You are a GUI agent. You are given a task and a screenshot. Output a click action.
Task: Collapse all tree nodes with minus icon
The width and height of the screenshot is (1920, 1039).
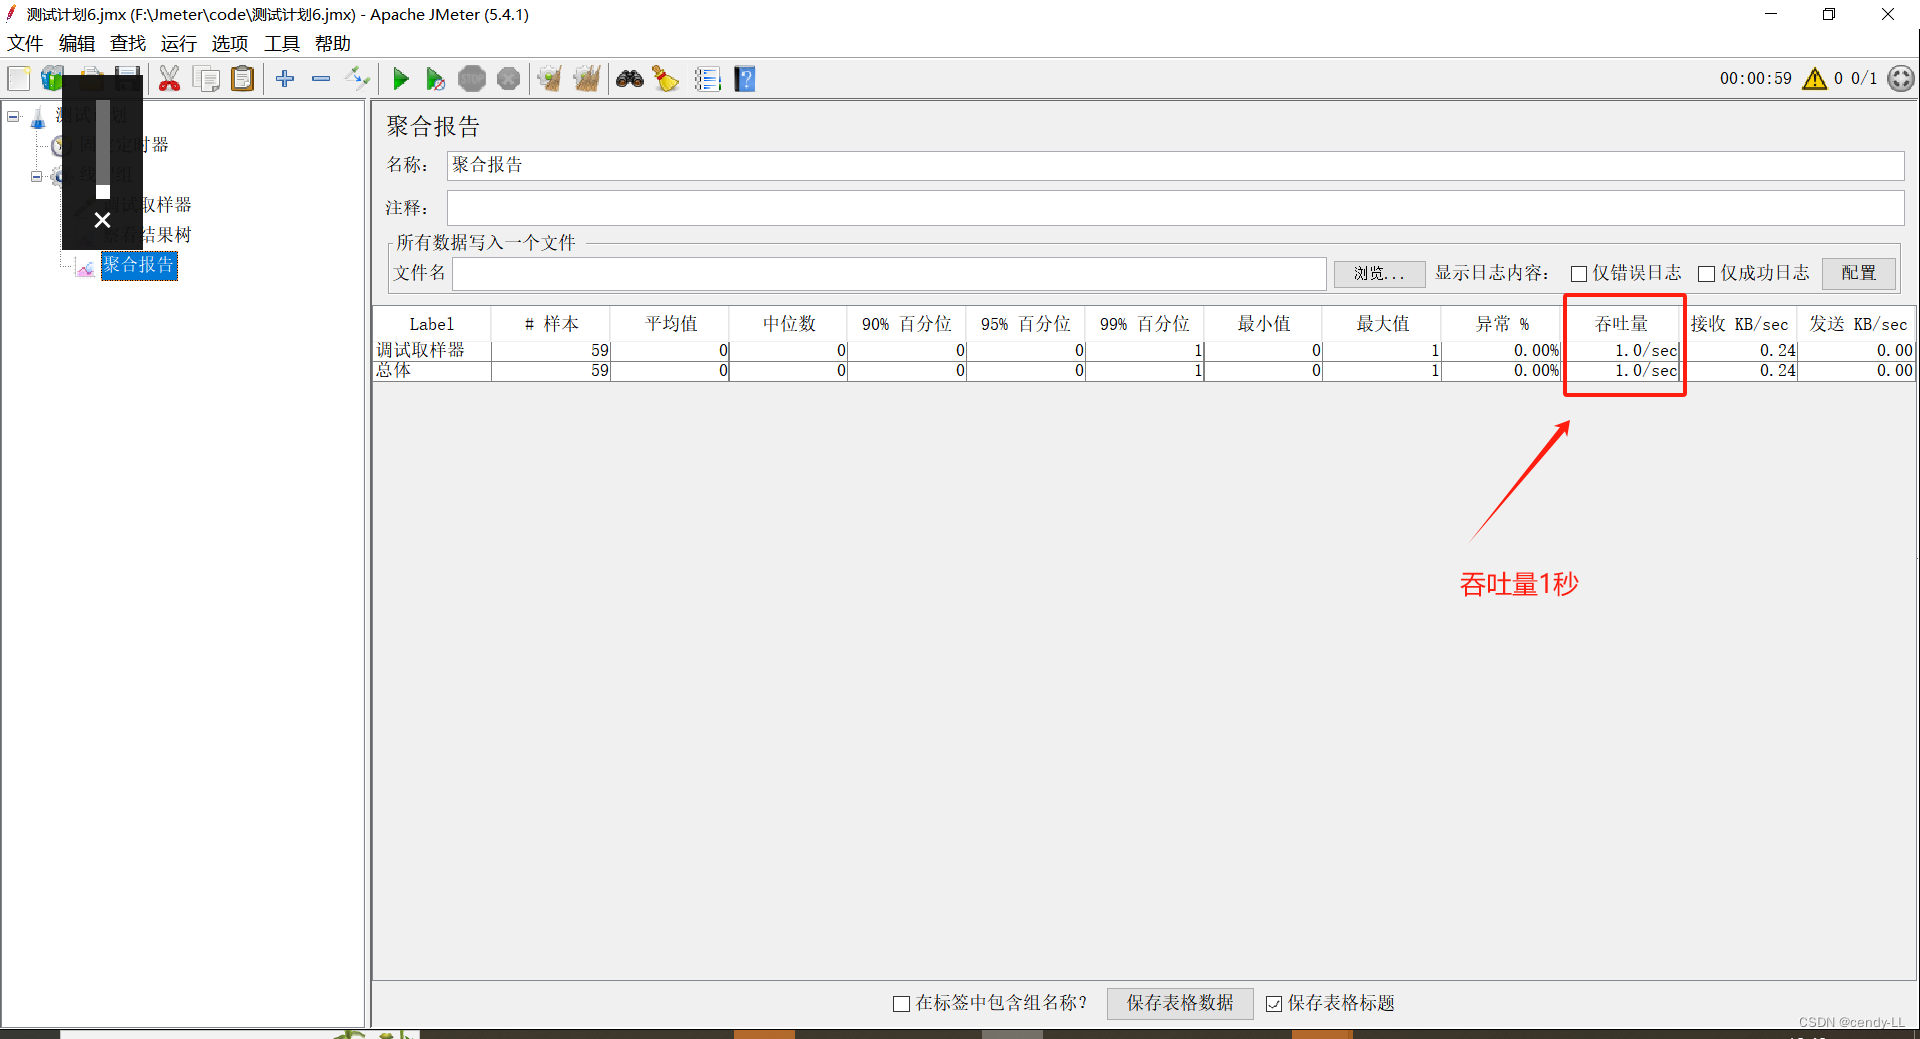(321, 78)
